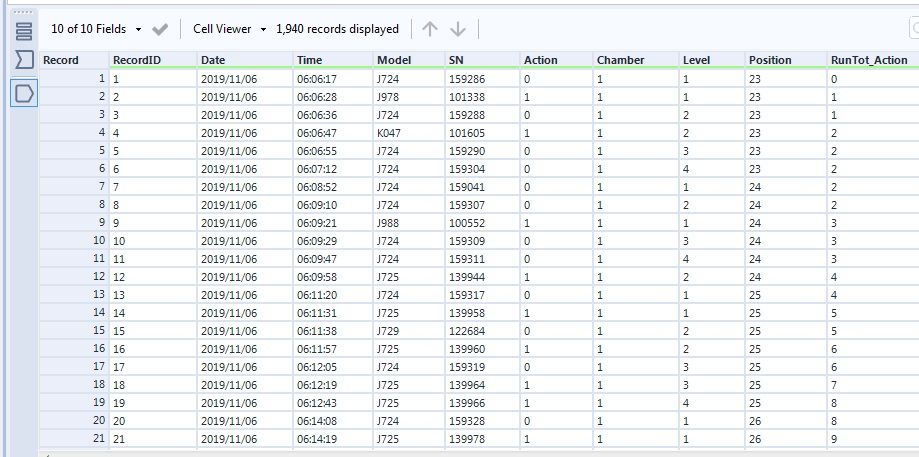This screenshot has width=919, height=457.
Task: Click time cell 06:06:17
Action: click(x=333, y=79)
